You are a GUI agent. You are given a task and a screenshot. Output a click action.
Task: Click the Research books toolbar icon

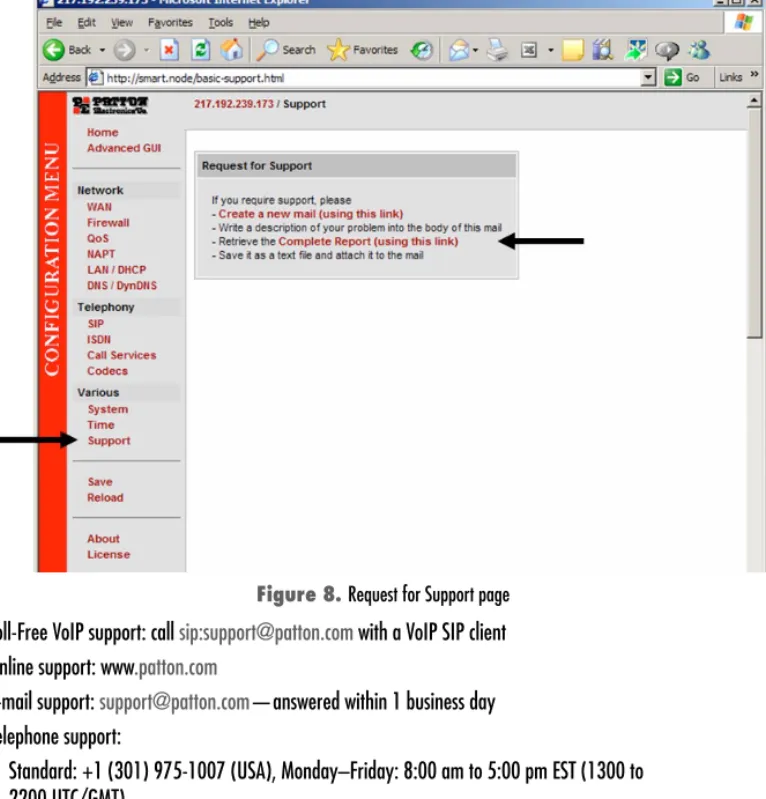coord(602,50)
